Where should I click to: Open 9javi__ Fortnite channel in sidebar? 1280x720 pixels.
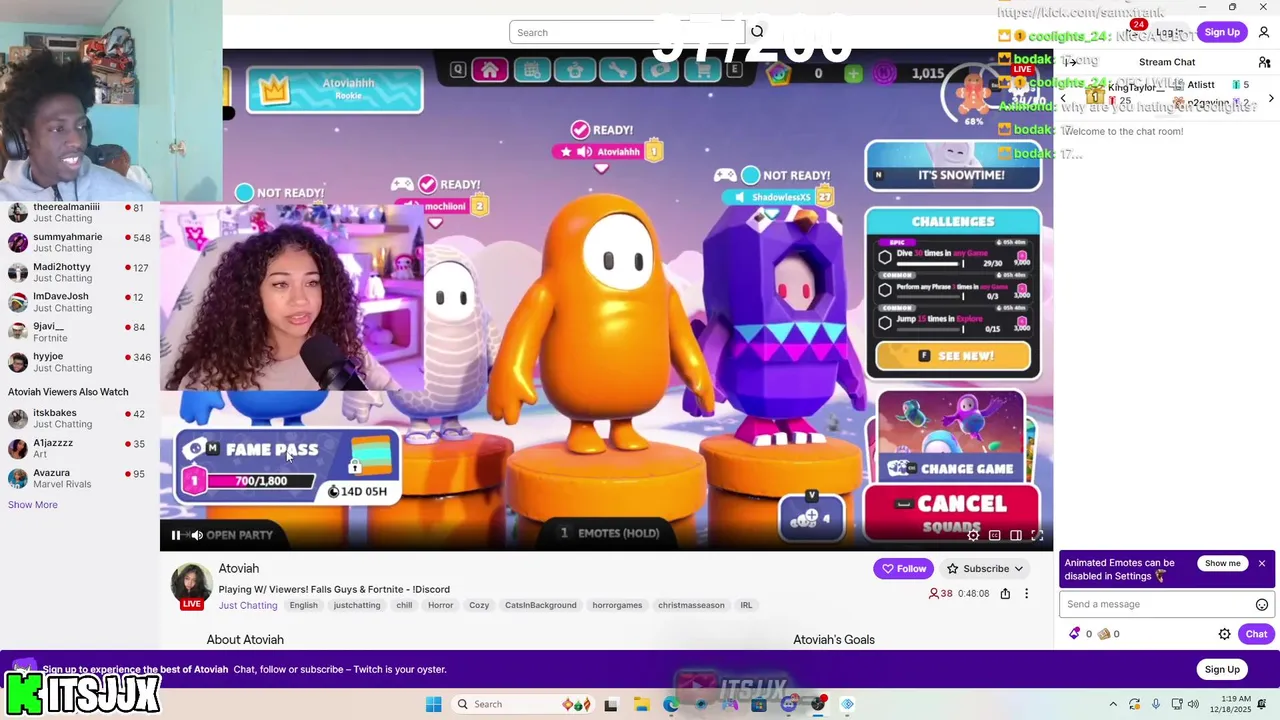(x=80, y=332)
